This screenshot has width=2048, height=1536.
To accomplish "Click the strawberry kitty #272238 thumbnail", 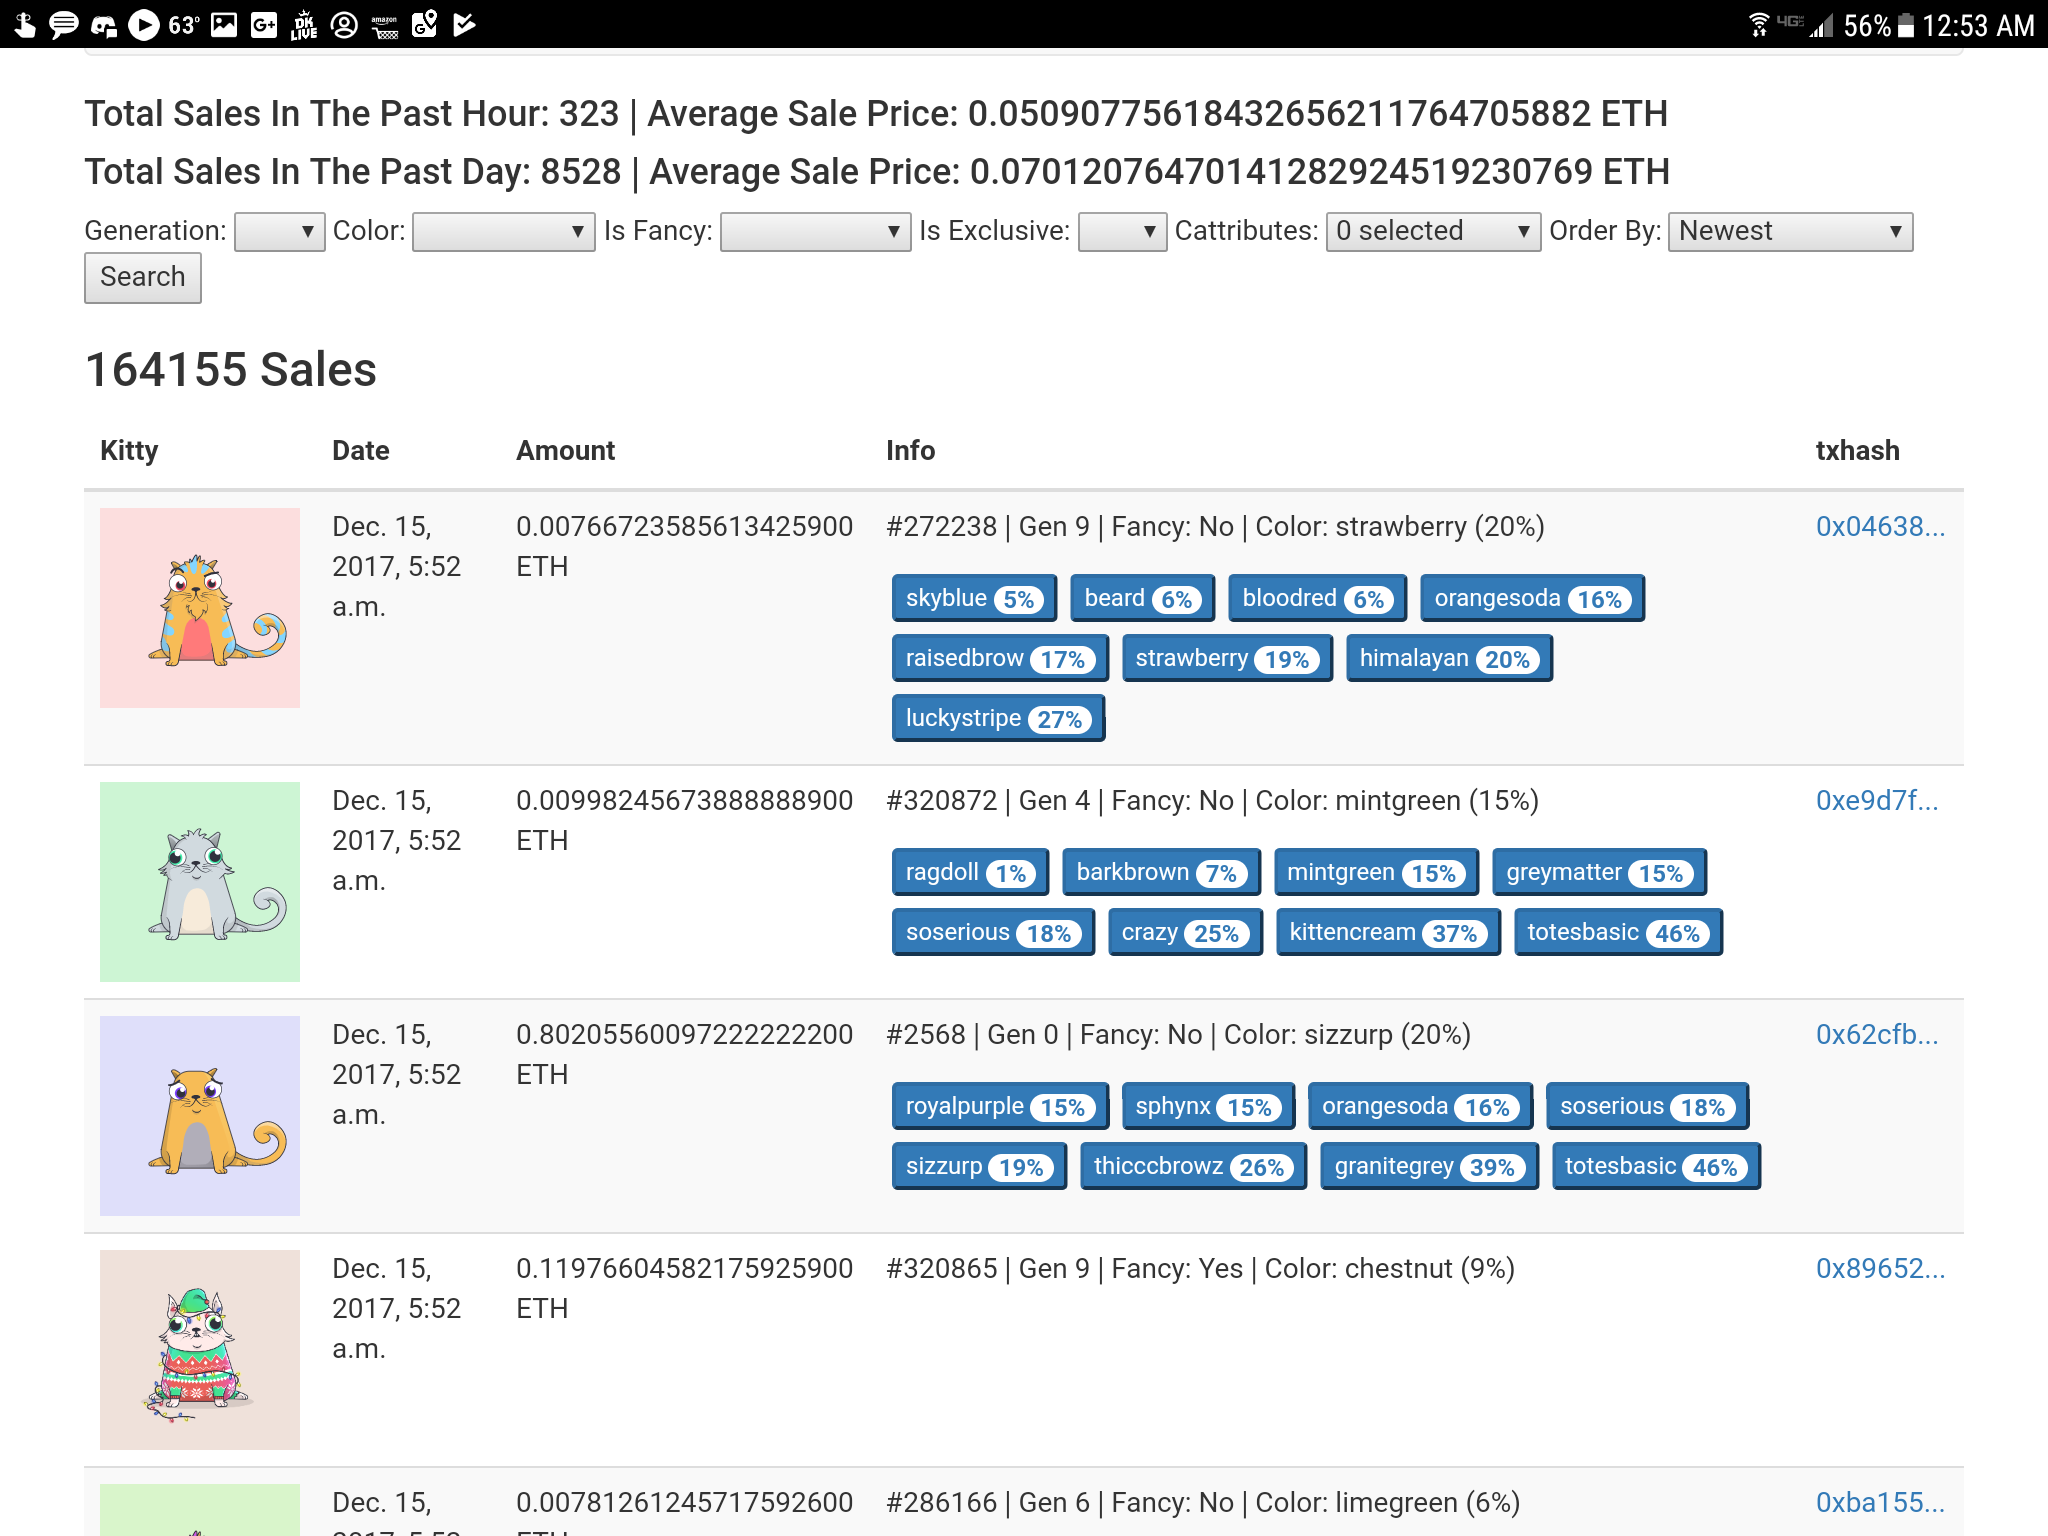I will [x=200, y=608].
